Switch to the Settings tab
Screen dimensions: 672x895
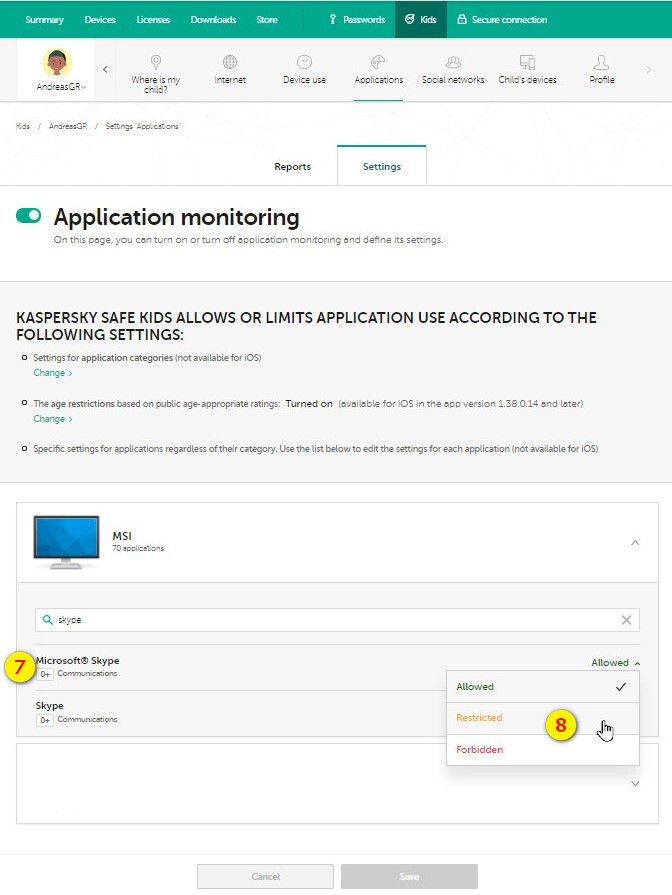coord(381,166)
